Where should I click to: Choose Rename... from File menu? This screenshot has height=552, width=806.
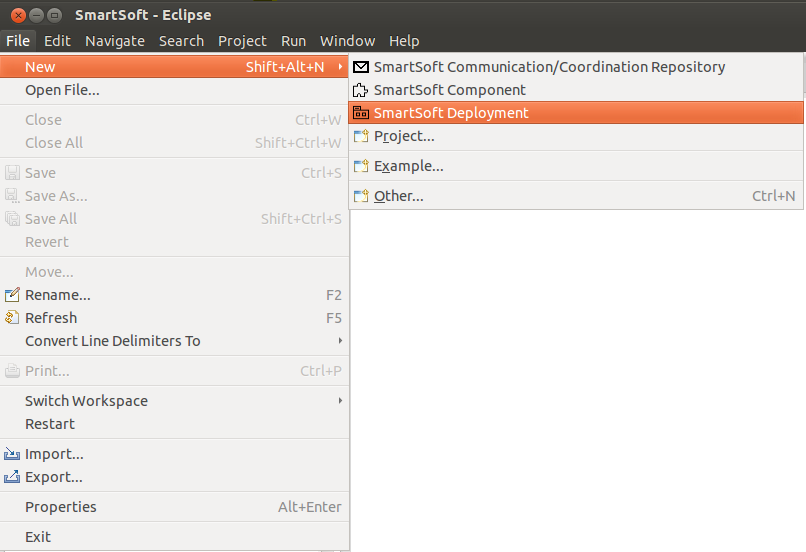click(x=174, y=295)
